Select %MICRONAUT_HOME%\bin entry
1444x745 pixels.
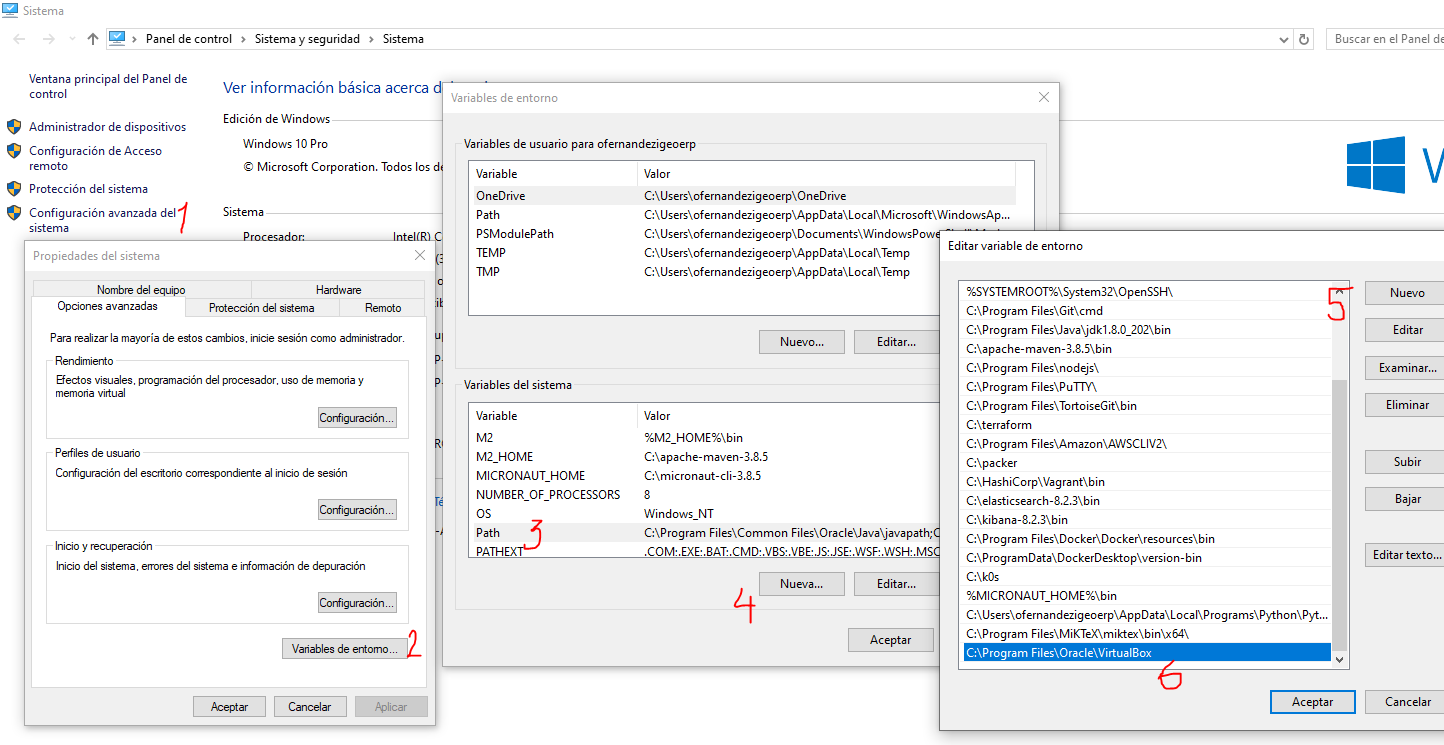pos(1147,596)
